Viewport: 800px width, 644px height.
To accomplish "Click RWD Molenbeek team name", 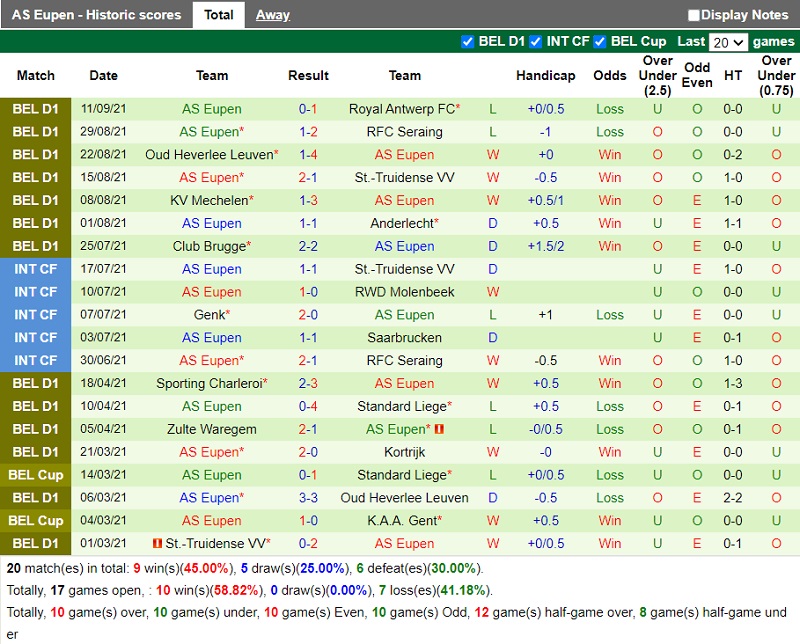I will [x=405, y=292].
